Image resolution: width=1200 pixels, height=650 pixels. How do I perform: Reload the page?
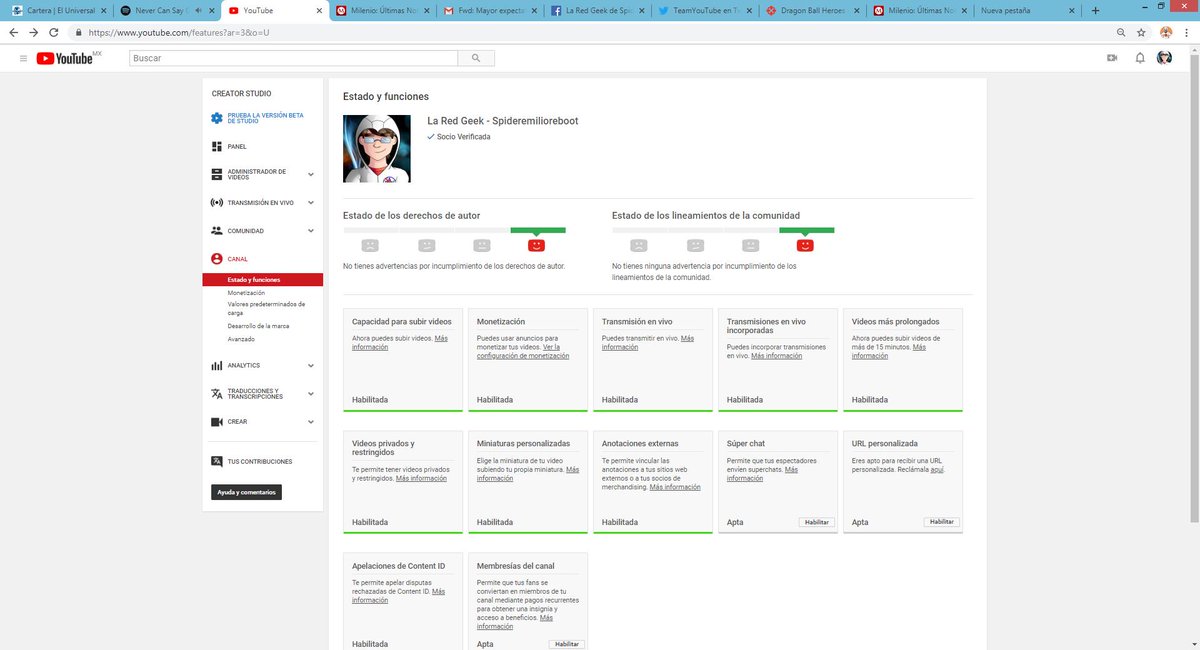54,32
